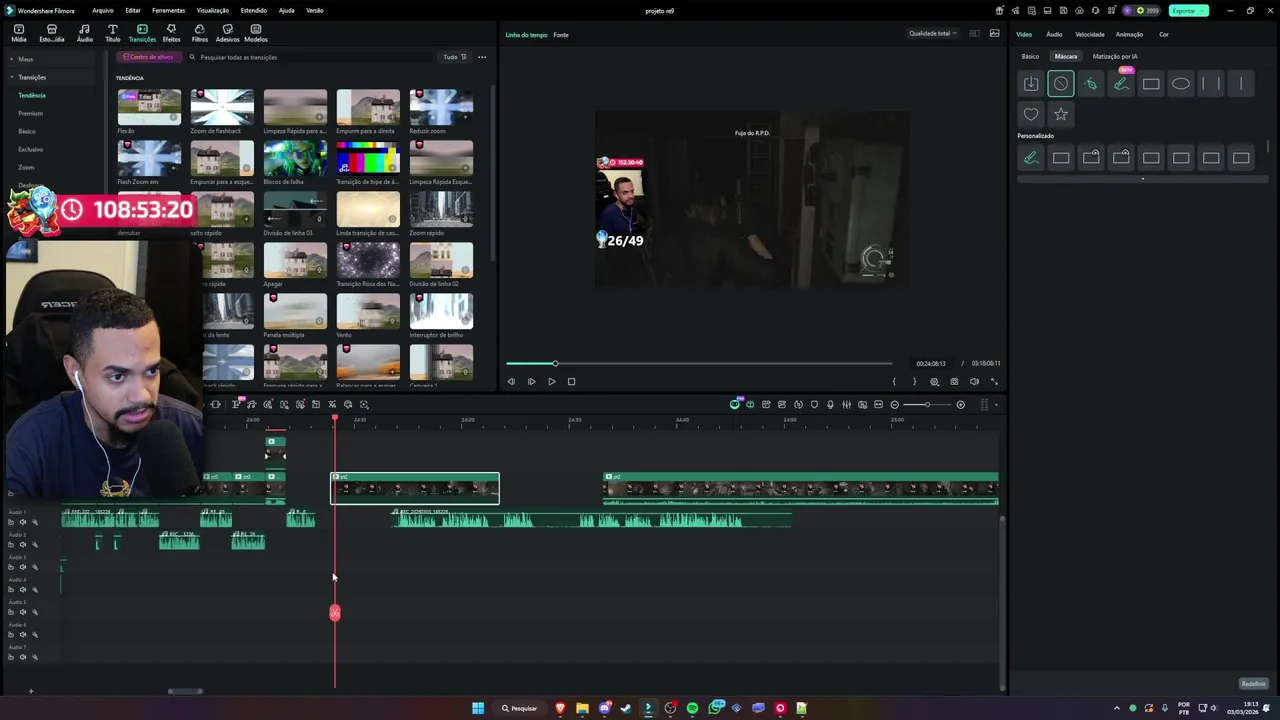The width and height of the screenshot is (1280, 720).
Task: Open File Explorer from the taskbar
Action: tap(582, 708)
